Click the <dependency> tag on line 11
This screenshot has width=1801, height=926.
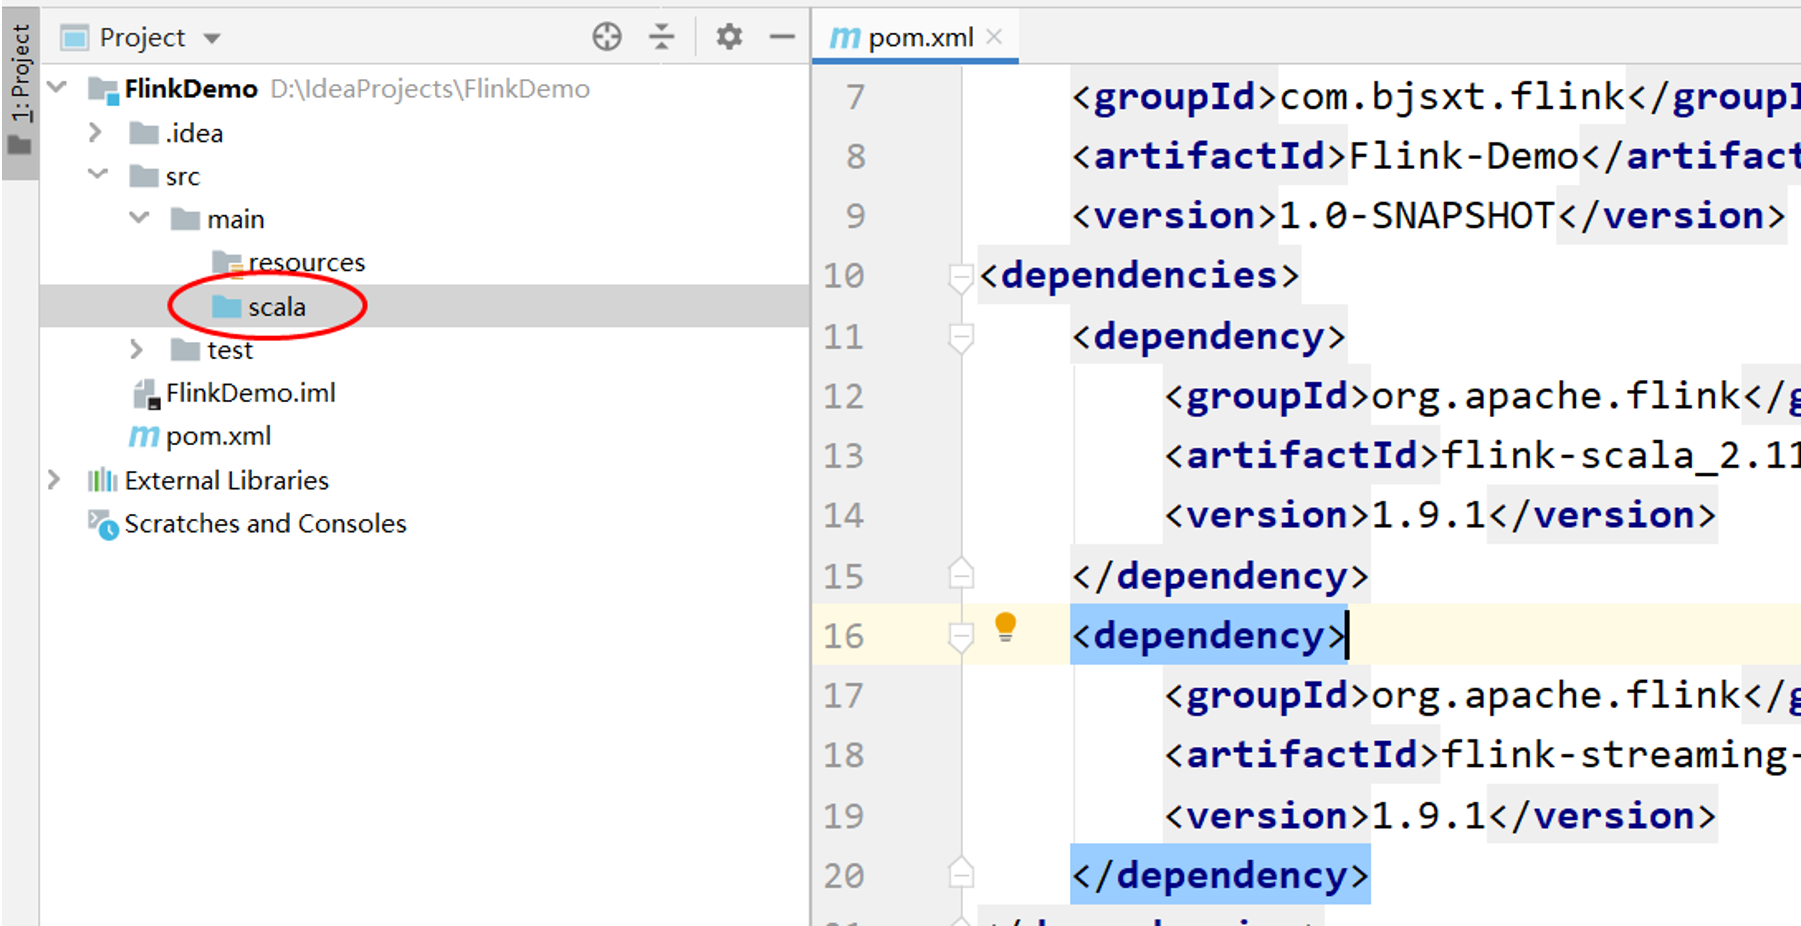click(x=1208, y=337)
